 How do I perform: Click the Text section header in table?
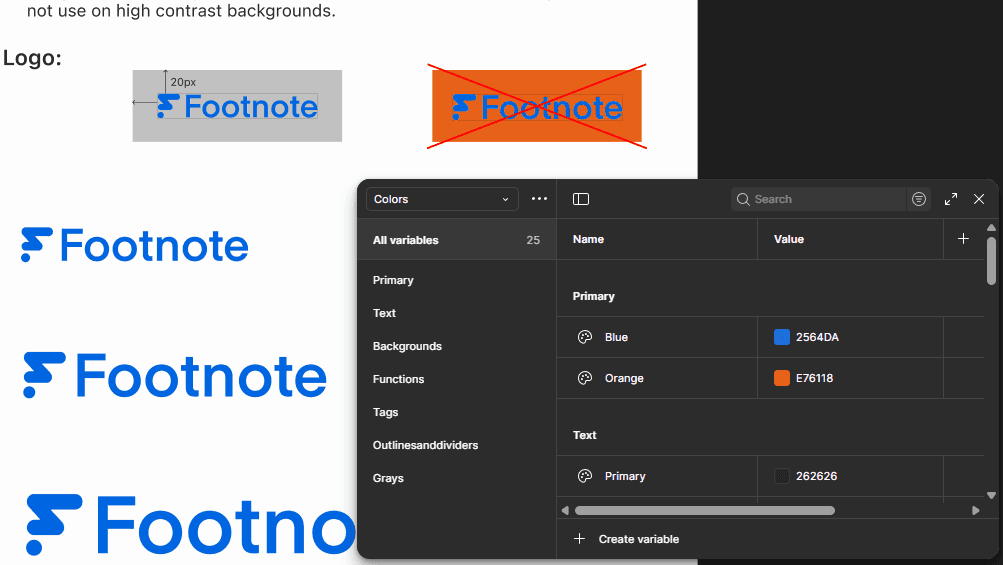585,435
